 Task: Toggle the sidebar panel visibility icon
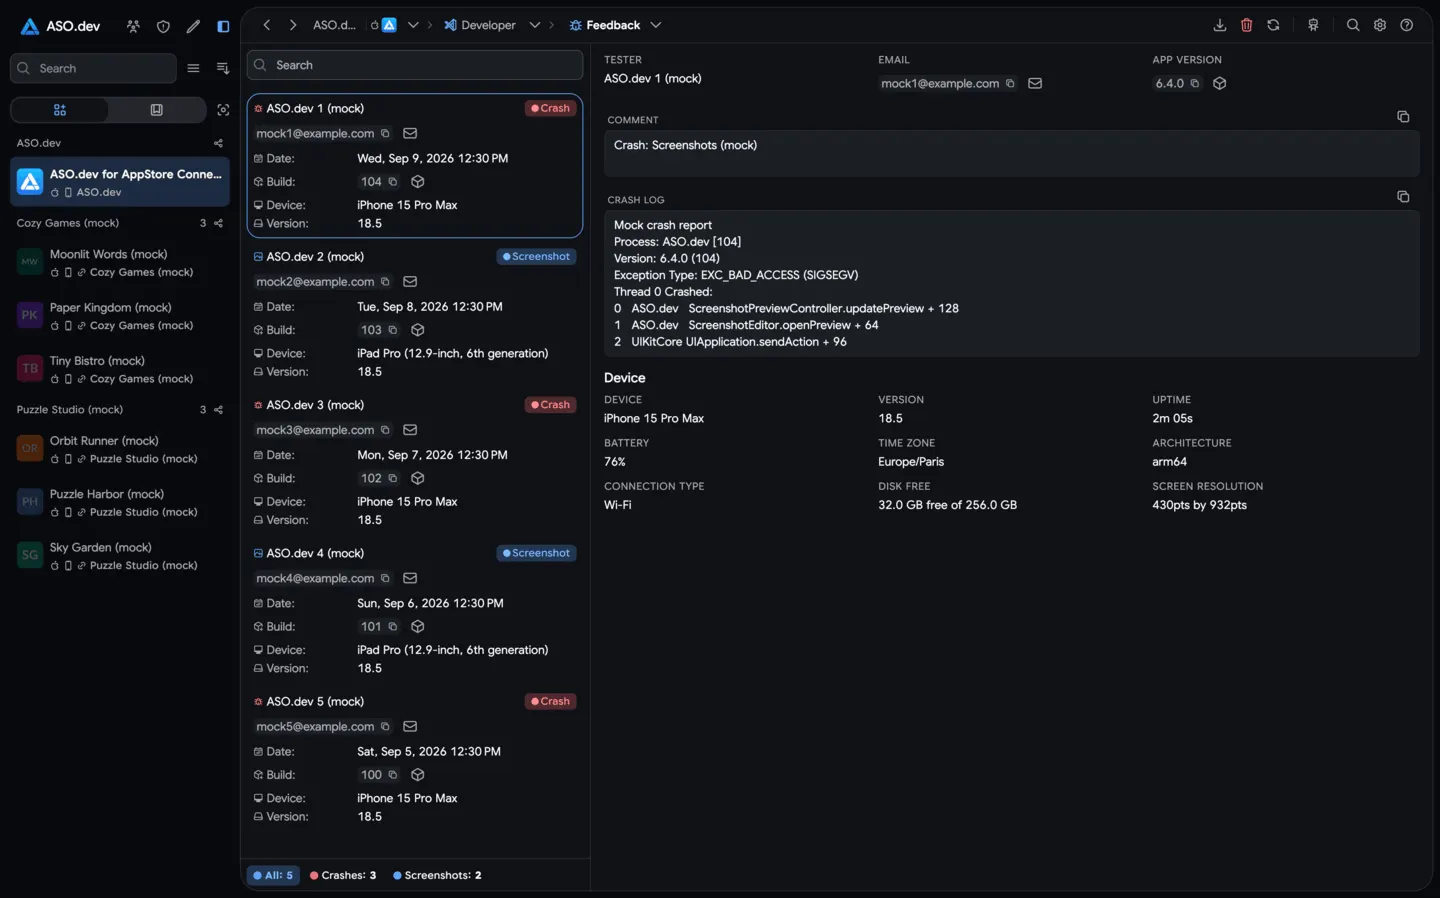click(x=223, y=26)
